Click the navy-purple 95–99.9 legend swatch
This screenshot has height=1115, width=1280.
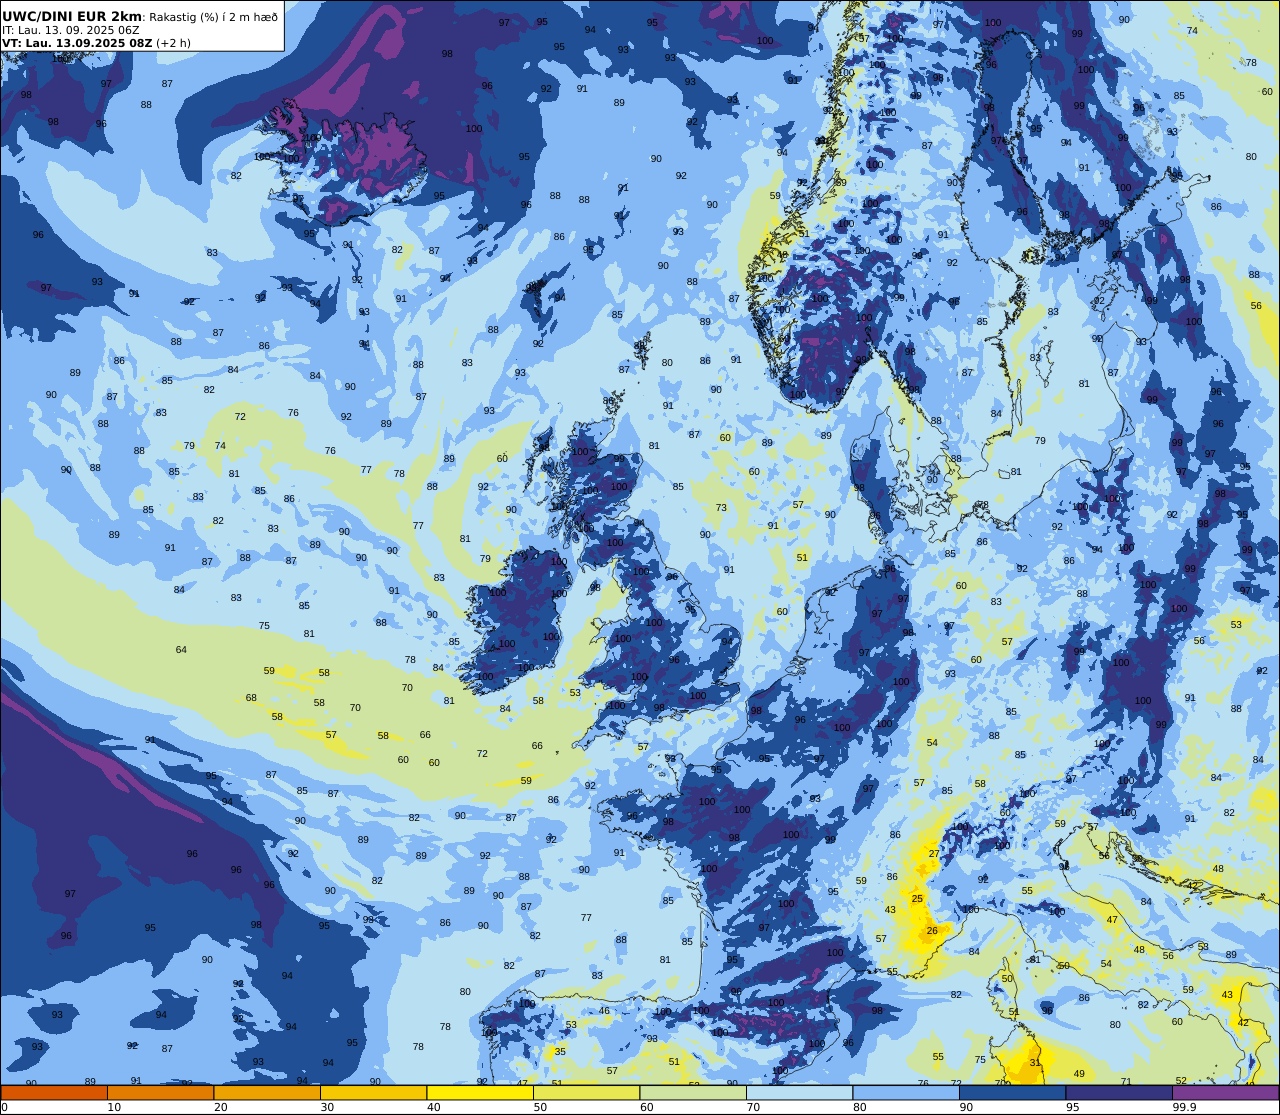(1119, 1092)
